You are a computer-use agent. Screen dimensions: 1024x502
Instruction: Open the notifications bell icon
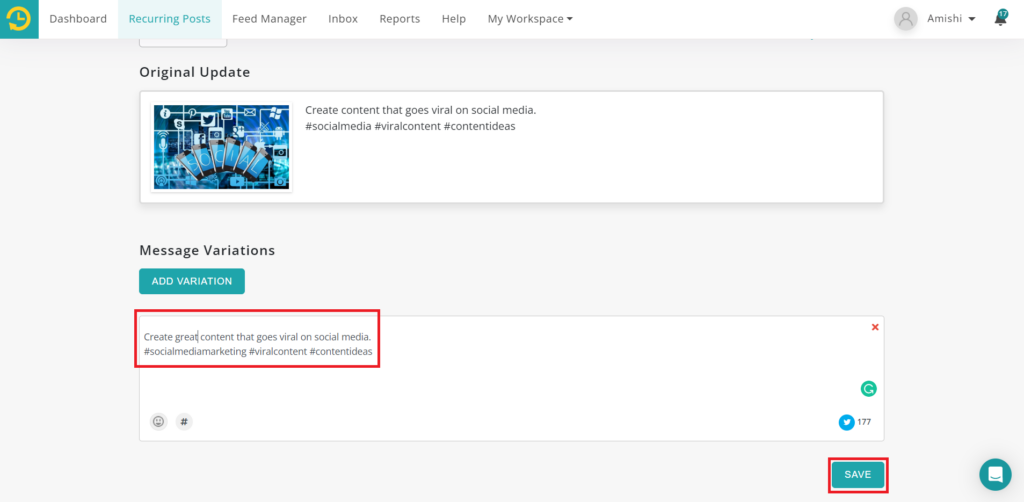[x=1000, y=18]
